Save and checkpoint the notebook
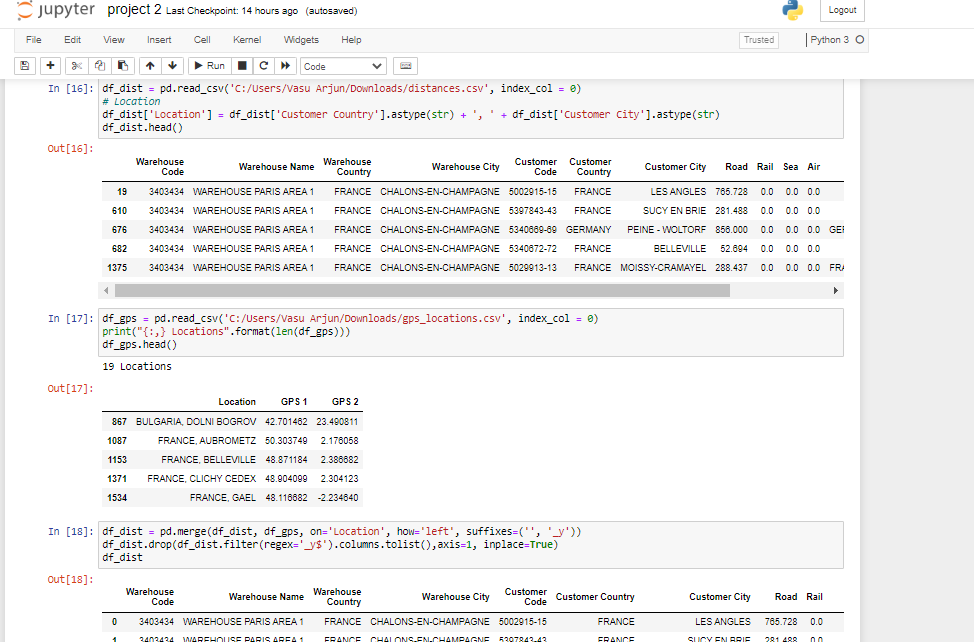This screenshot has height=642, width=974. pos(25,66)
